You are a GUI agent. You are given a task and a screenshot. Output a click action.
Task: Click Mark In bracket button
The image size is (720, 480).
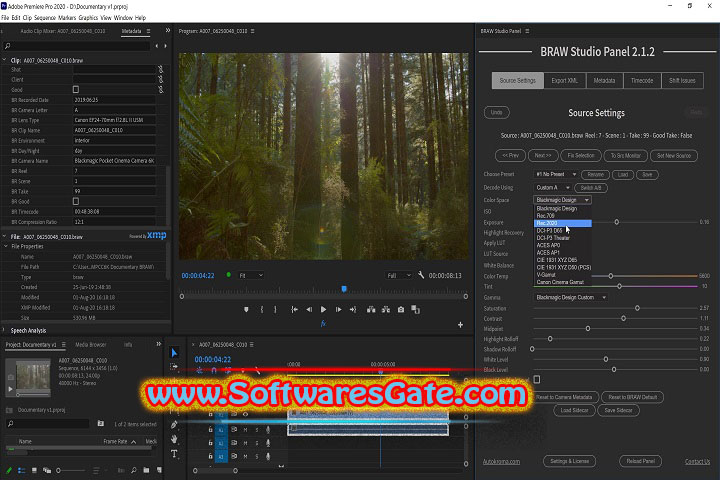point(262,310)
